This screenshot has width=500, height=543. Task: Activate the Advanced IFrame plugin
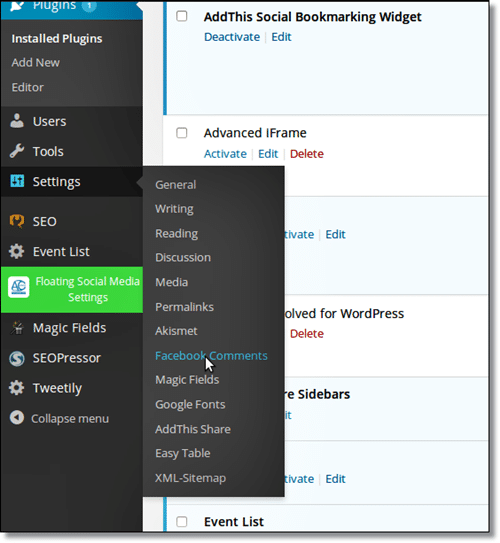225,154
